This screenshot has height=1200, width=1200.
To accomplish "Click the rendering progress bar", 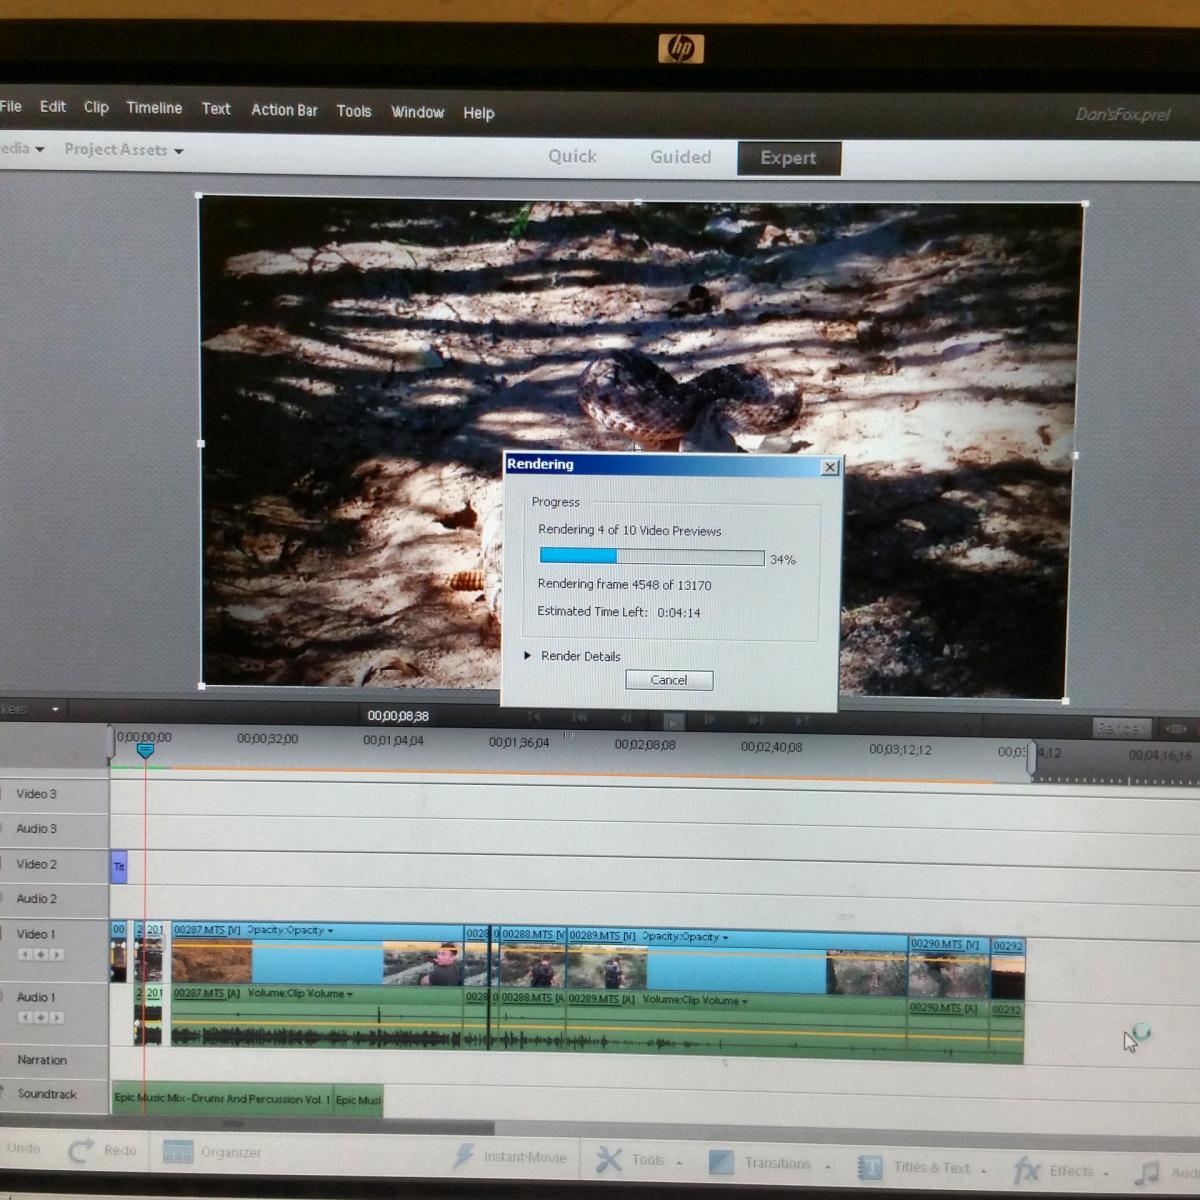I will (652, 557).
